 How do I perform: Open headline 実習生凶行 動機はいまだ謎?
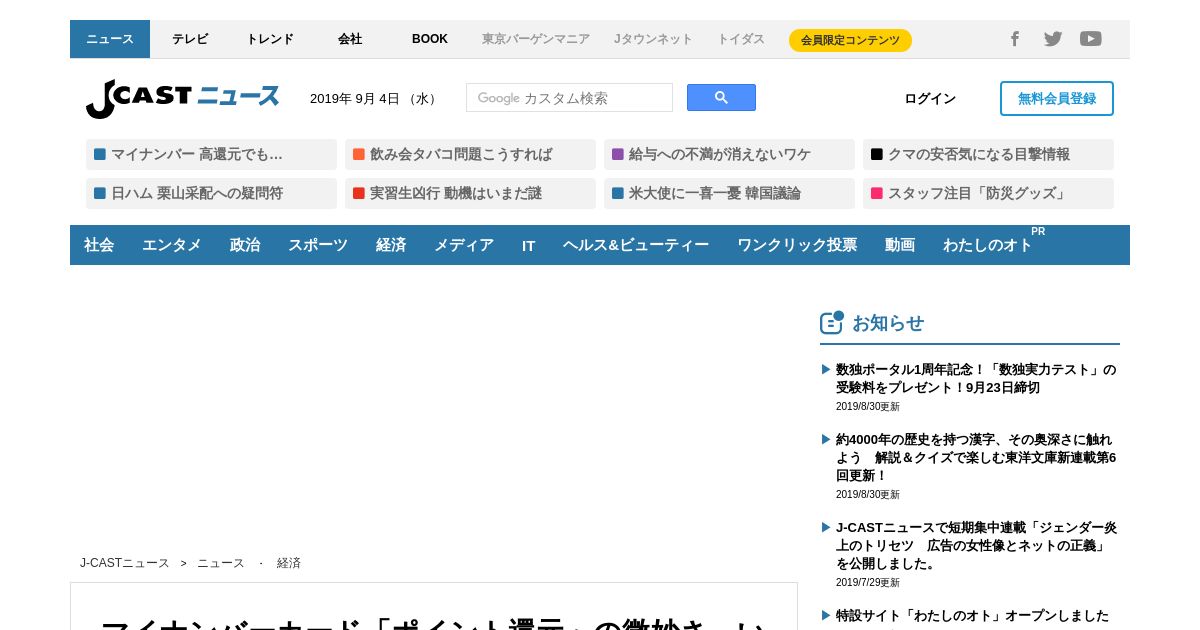pyautogui.click(x=470, y=193)
